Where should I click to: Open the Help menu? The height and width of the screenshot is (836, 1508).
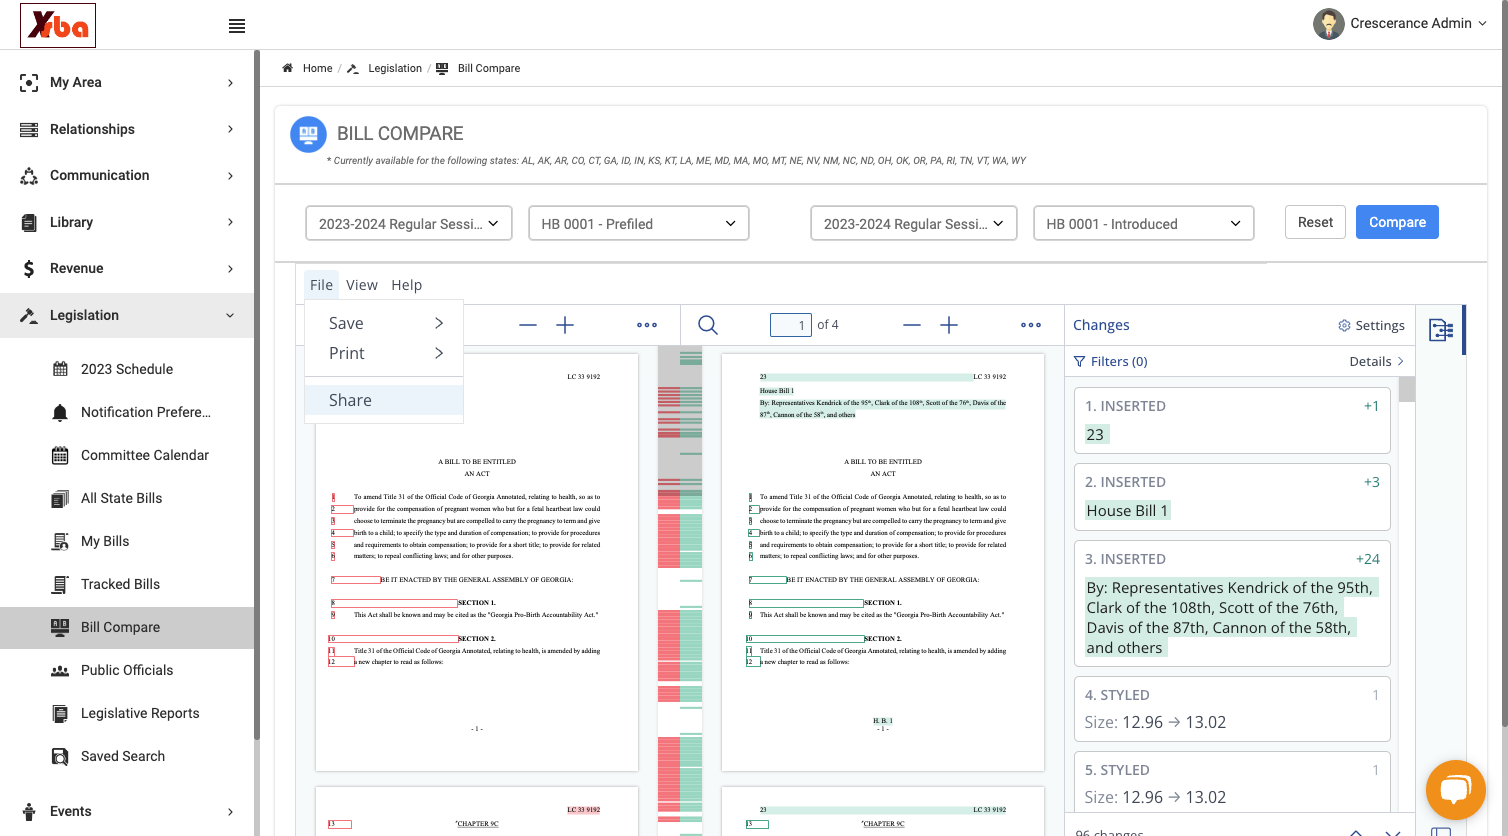tap(406, 285)
